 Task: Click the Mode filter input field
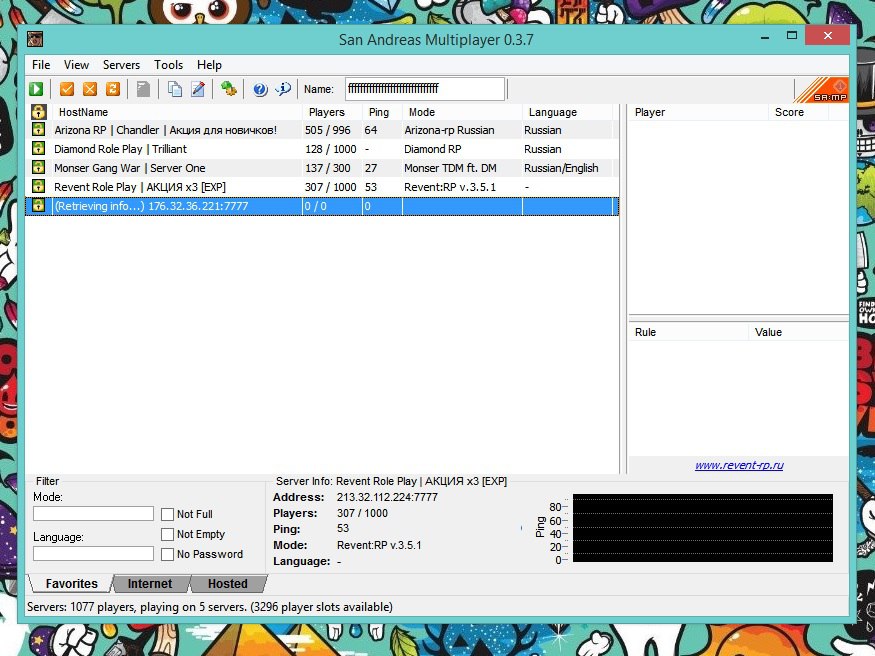[x=93, y=513]
